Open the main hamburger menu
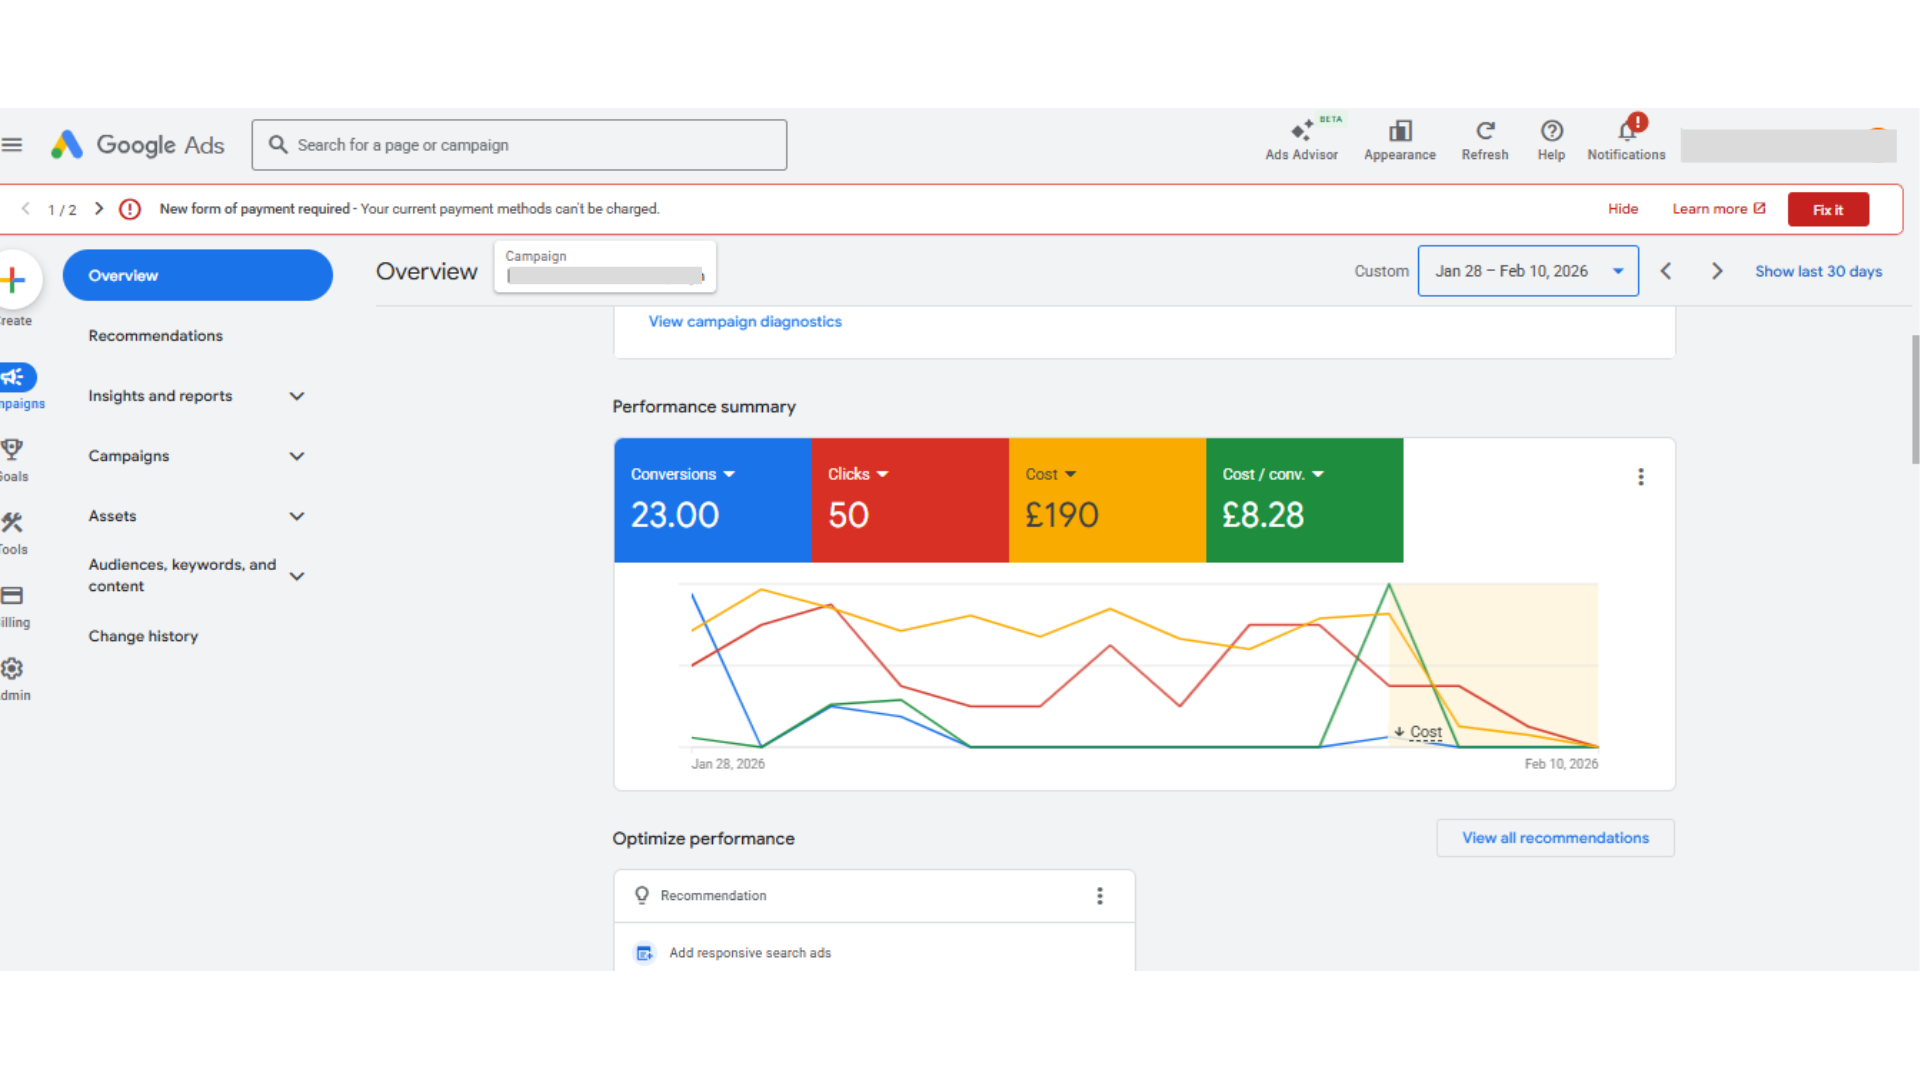The height and width of the screenshot is (1080, 1920). click(12, 145)
